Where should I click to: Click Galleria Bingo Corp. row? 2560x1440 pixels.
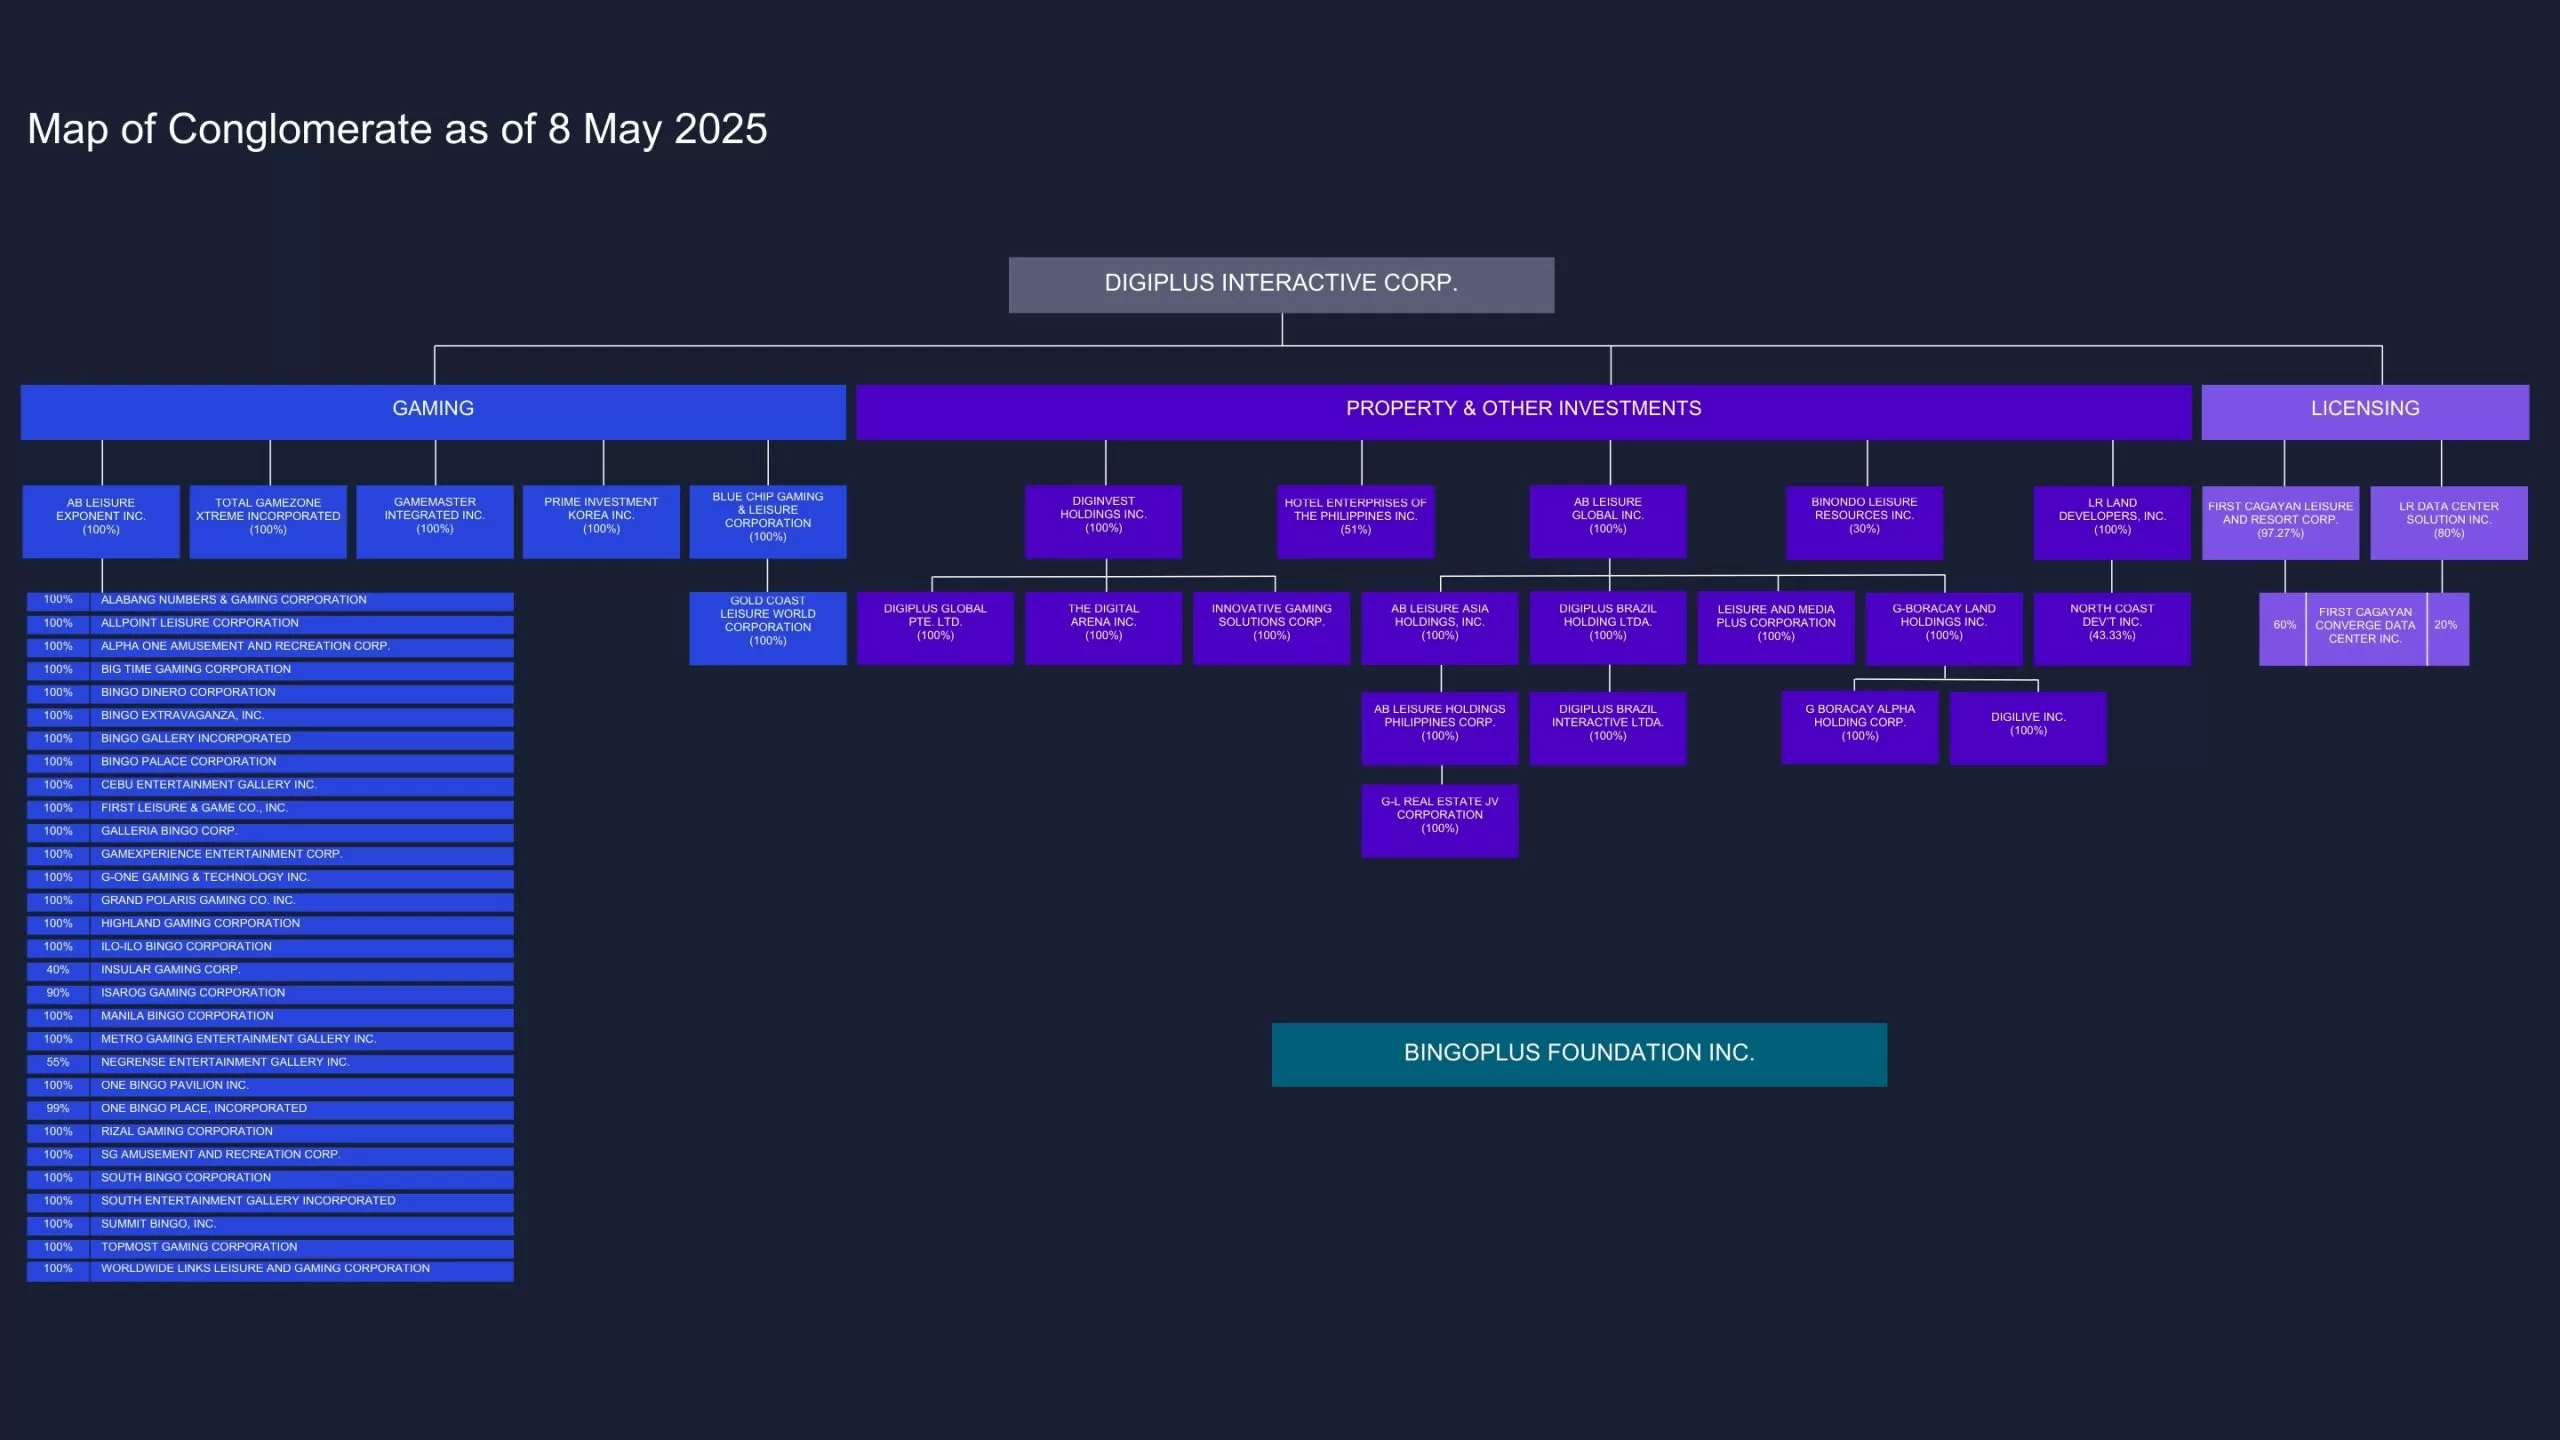pyautogui.click(x=270, y=832)
